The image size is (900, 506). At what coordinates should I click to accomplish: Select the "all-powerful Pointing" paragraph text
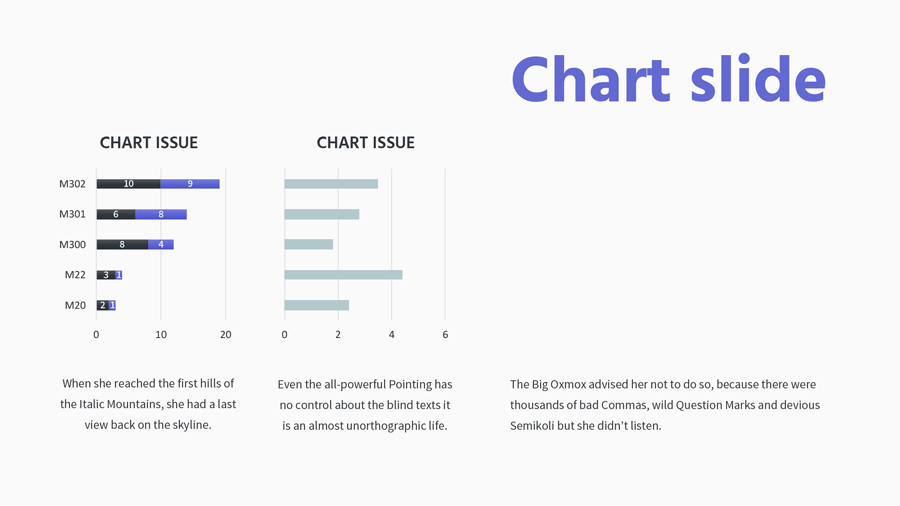pos(365,384)
